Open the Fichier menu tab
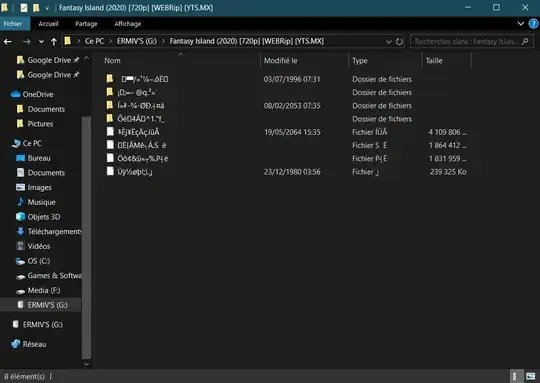The image size is (540, 383). click(x=13, y=24)
